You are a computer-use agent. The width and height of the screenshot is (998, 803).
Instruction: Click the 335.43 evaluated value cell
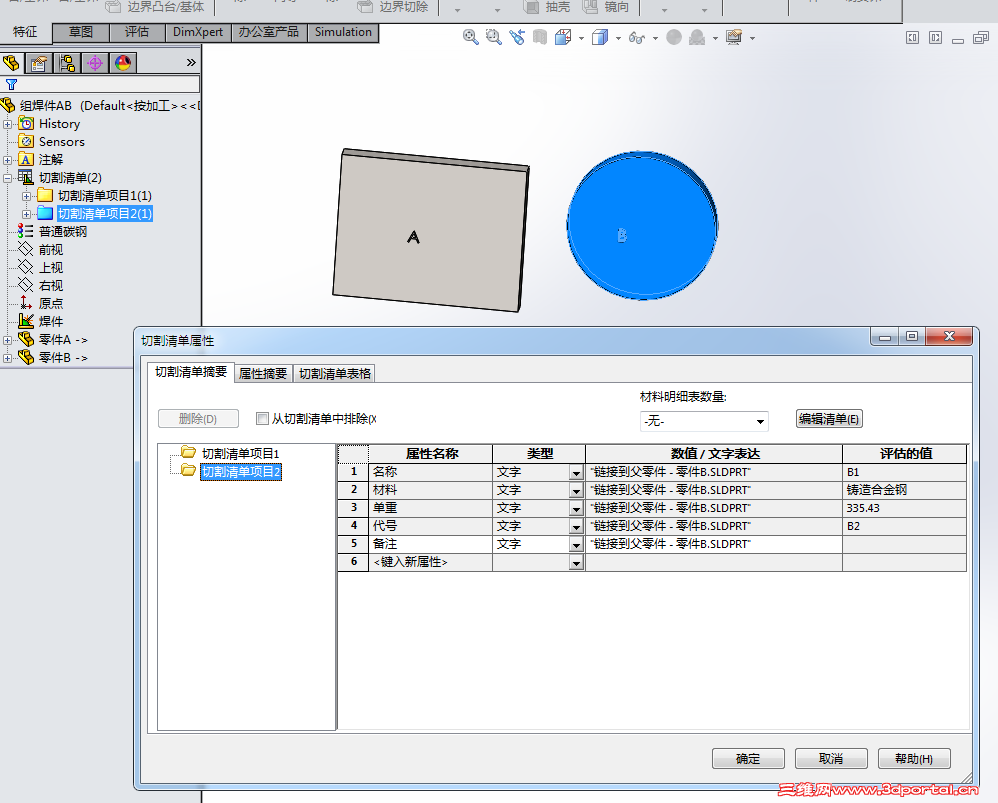904,508
